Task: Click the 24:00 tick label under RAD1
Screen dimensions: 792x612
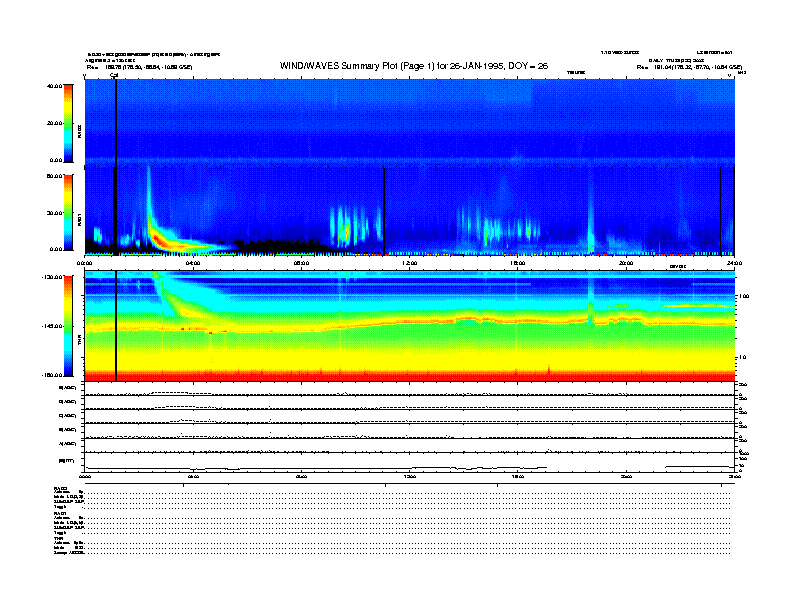Action: point(734,263)
